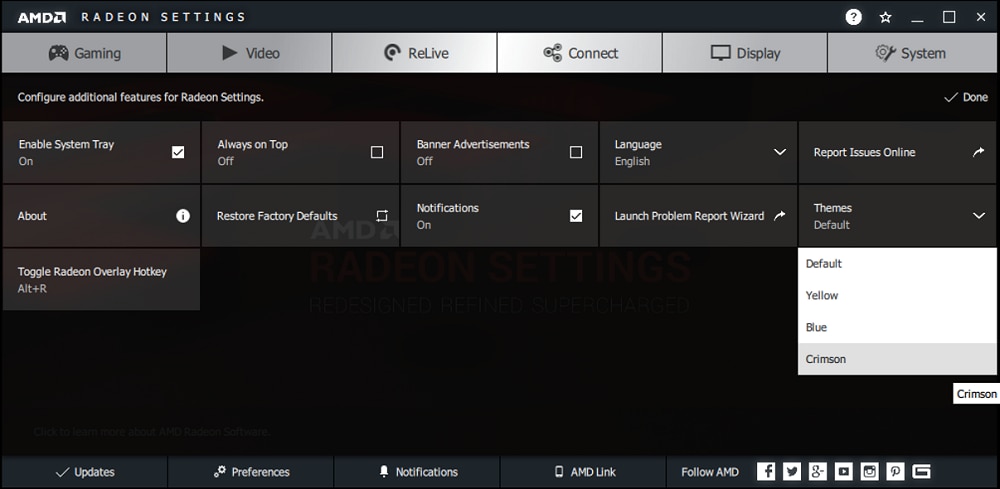Open AMD Twitter page icon
Viewport: 1000px width, 489px height.
(x=792, y=472)
